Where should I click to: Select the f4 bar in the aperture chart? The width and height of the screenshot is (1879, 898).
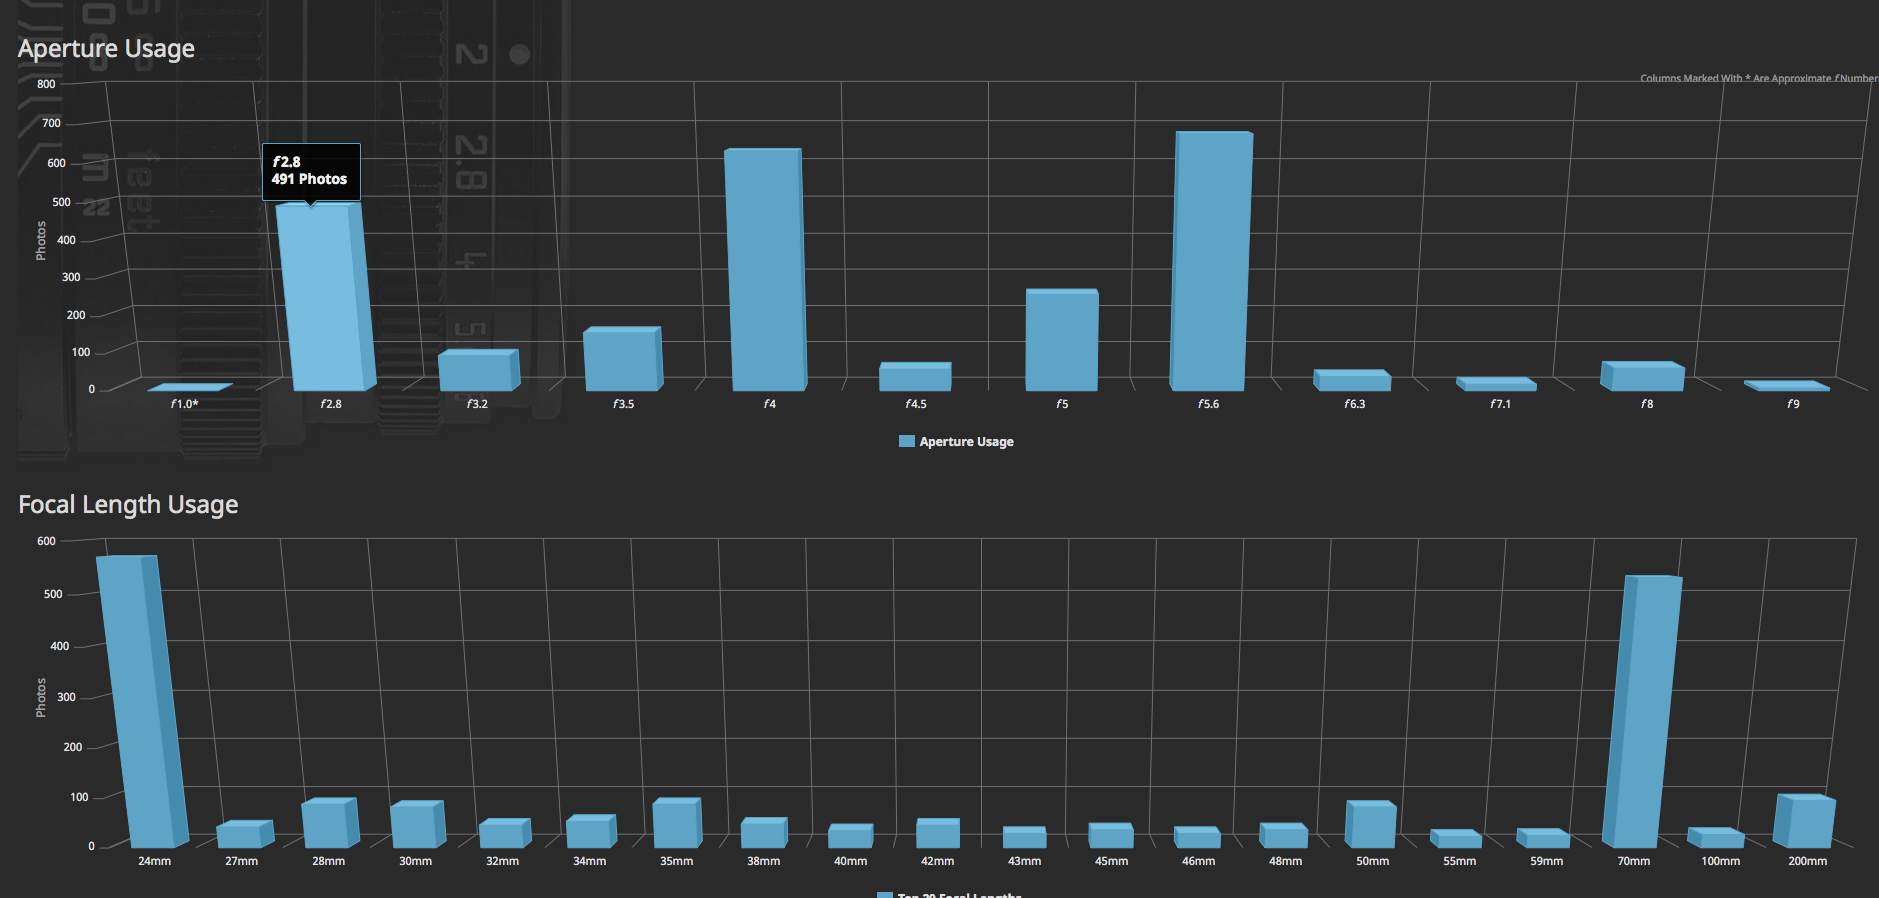tap(766, 270)
